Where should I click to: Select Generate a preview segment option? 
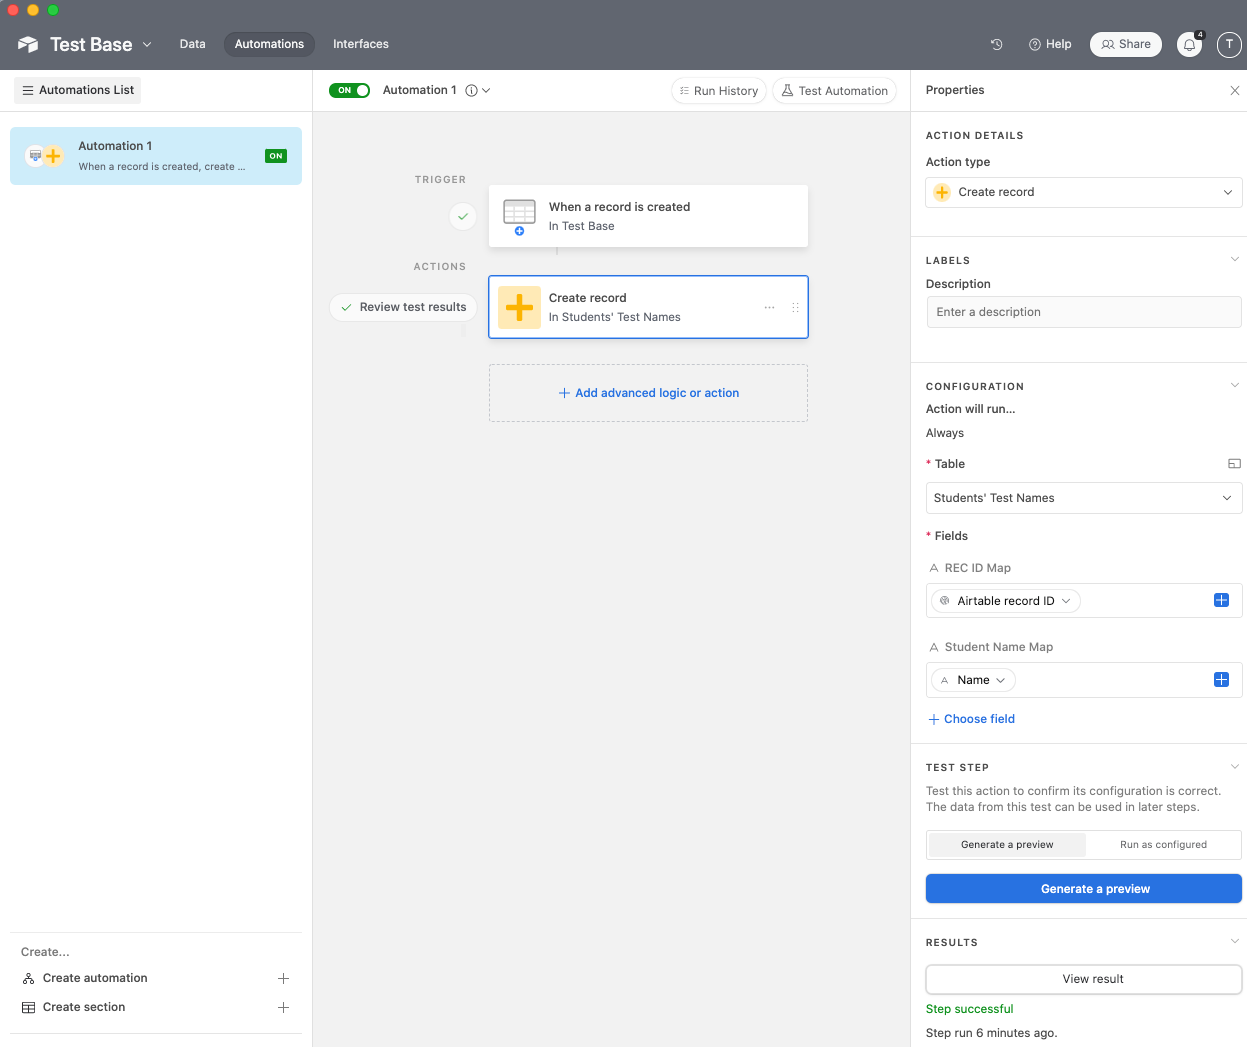[x=1006, y=845]
